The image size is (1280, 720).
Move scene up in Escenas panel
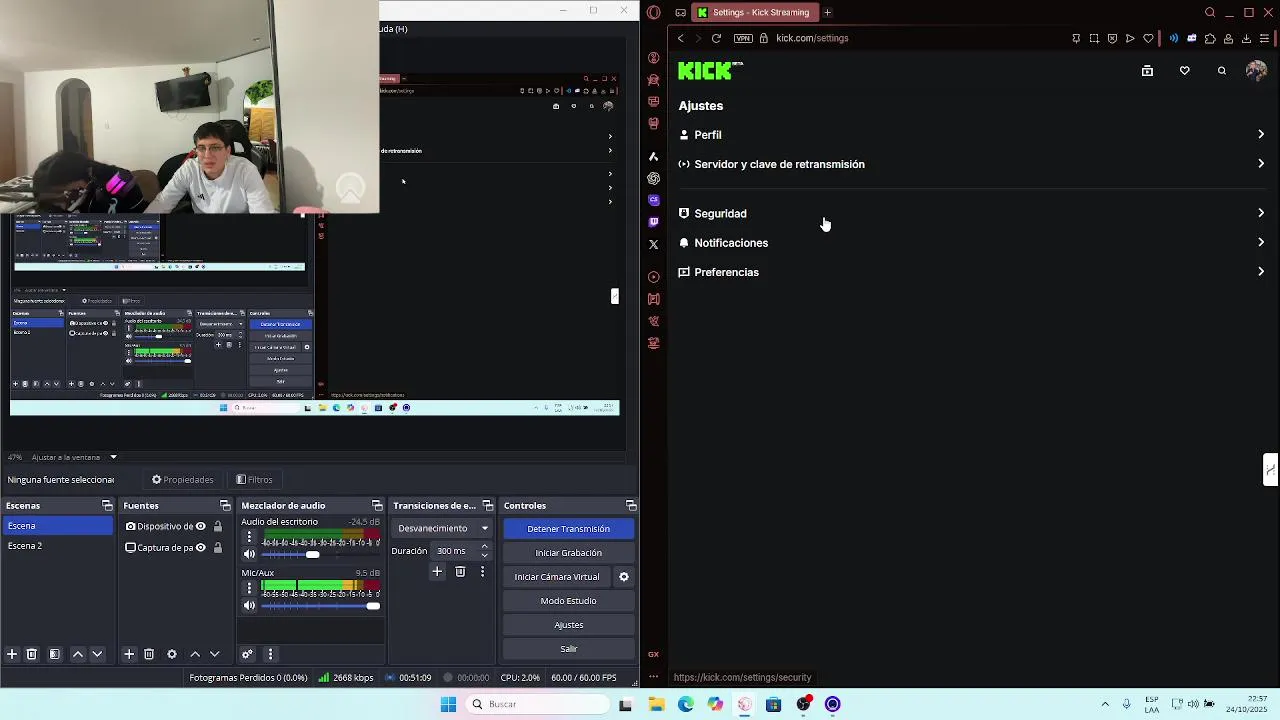78,654
